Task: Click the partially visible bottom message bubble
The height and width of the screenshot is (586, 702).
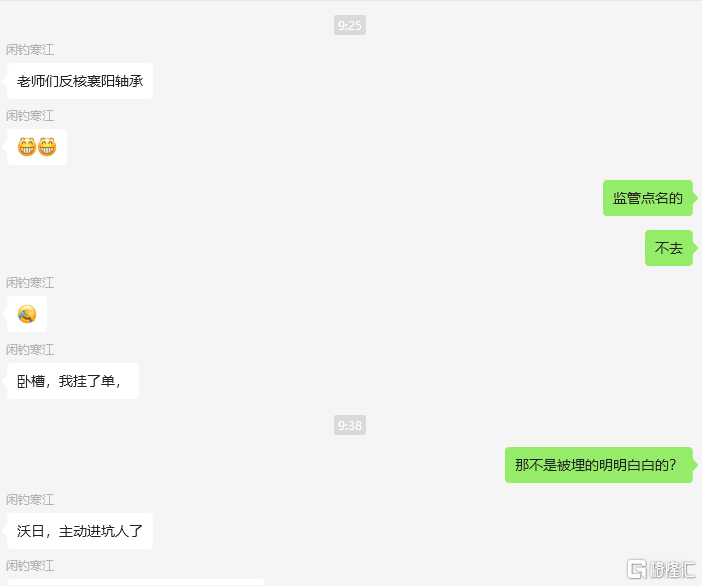Action: click(136, 582)
